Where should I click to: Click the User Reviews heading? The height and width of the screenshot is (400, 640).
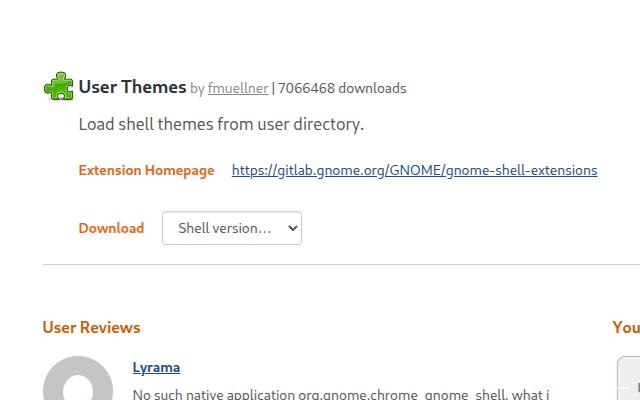91,327
